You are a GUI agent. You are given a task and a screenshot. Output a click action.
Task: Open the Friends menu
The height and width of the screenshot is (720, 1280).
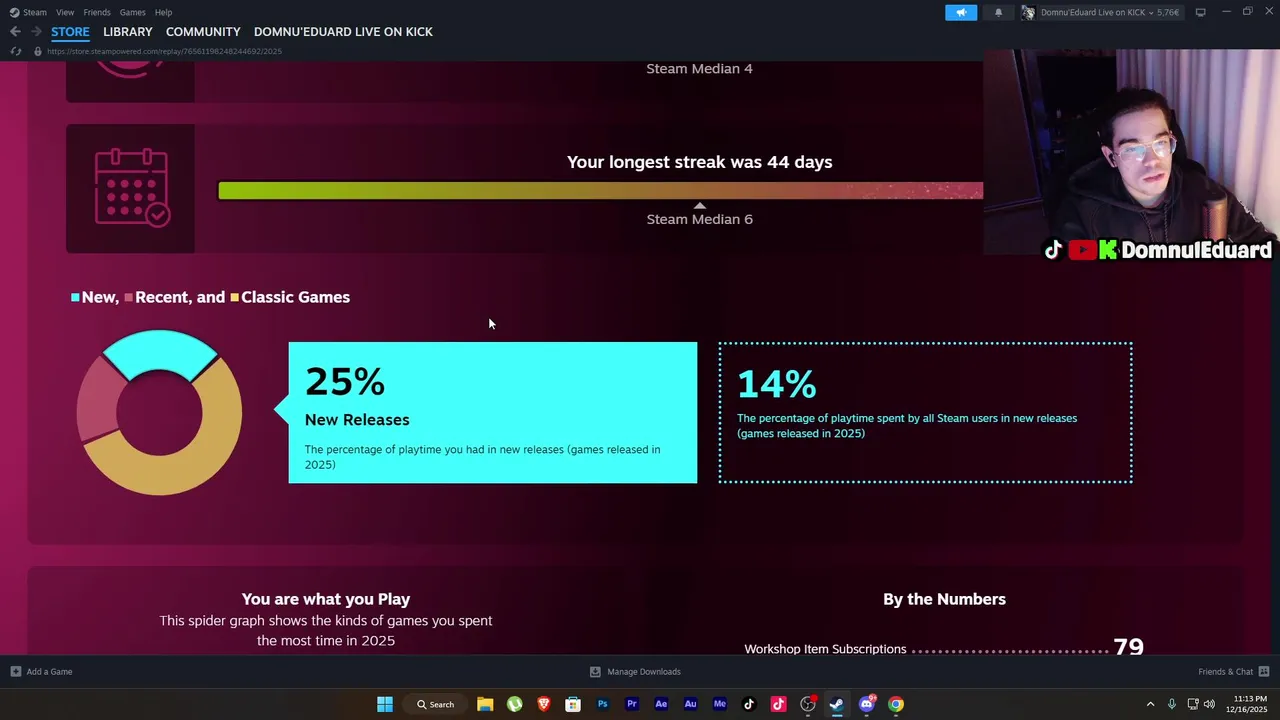(x=97, y=12)
